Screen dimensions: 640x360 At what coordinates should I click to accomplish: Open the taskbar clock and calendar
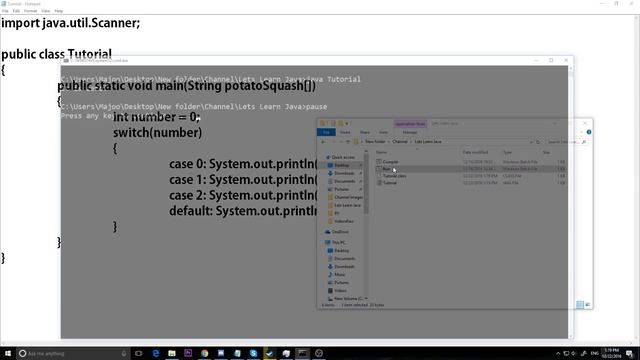click(611, 353)
